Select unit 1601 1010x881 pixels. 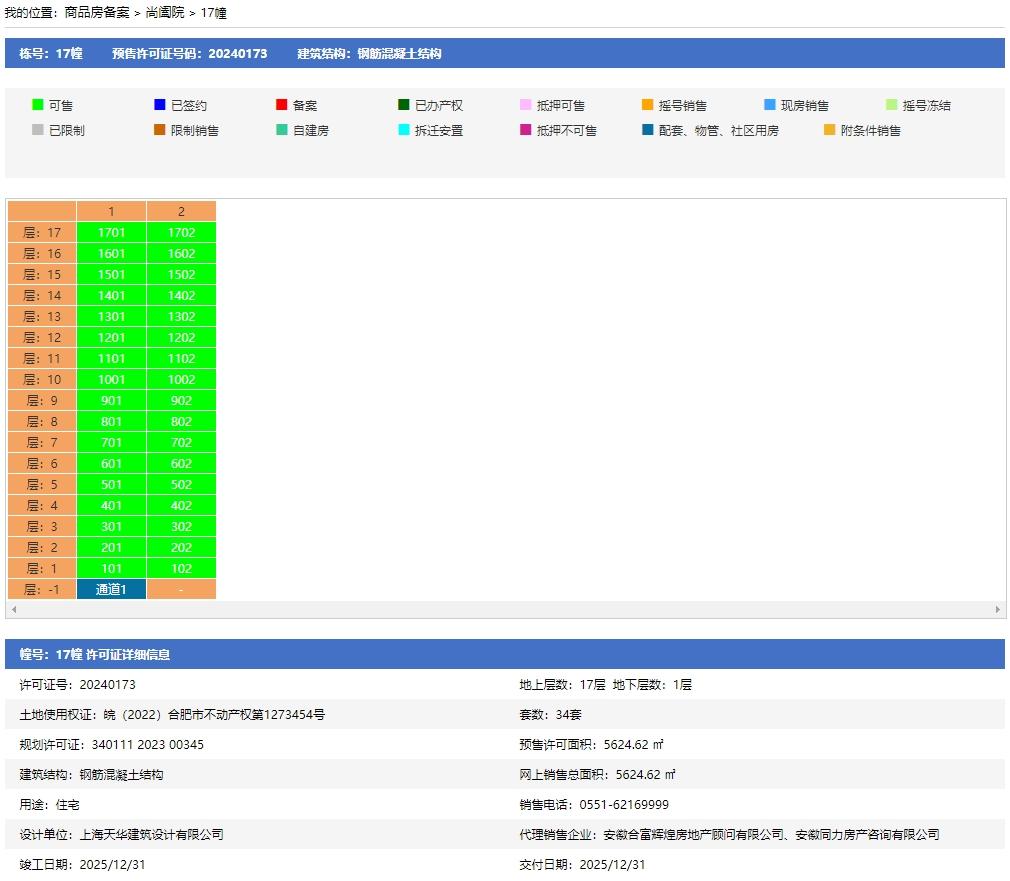click(111, 254)
